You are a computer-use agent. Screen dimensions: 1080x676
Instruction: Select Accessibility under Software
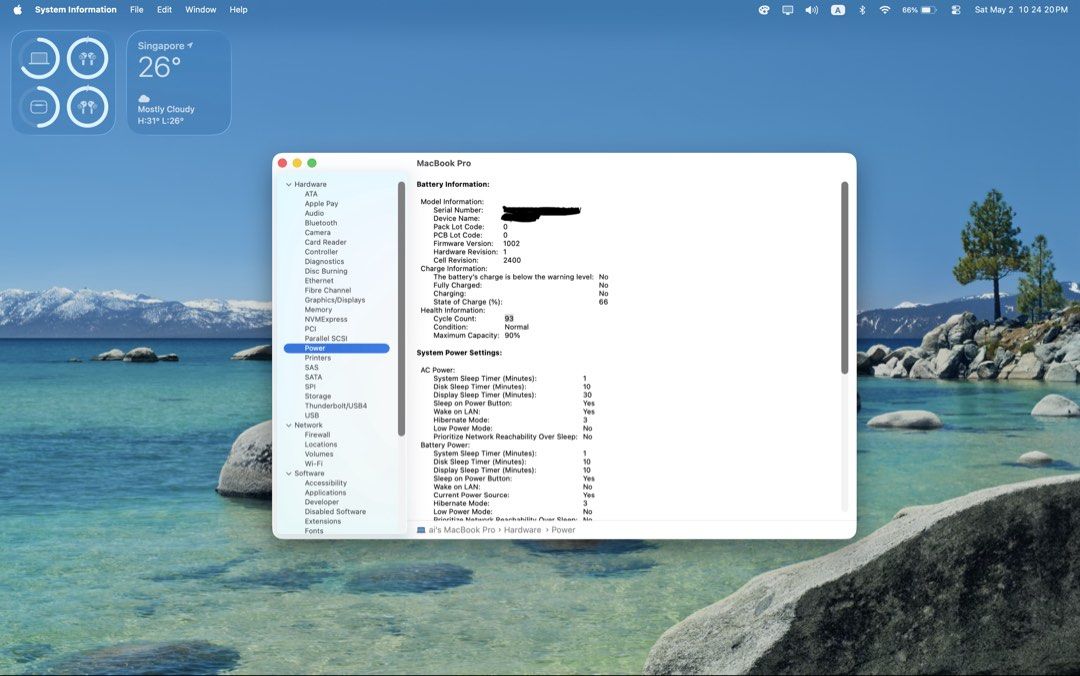click(x=326, y=484)
